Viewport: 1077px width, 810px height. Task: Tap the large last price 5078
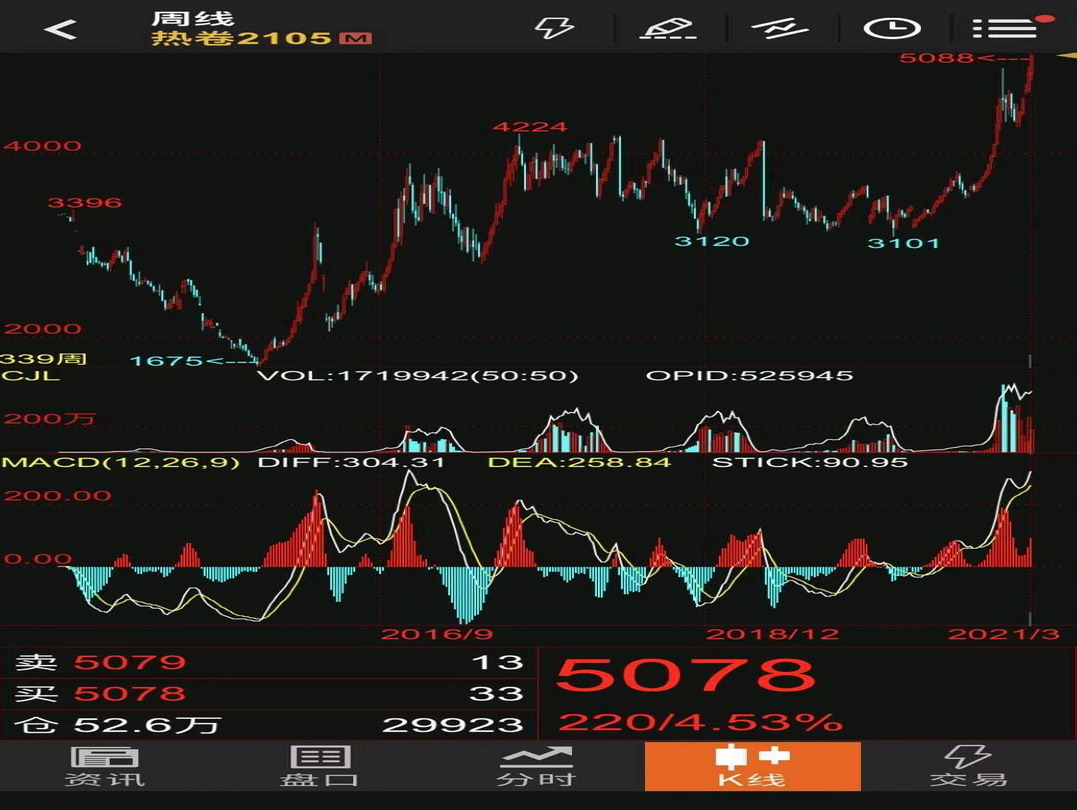(x=686, y=675)
